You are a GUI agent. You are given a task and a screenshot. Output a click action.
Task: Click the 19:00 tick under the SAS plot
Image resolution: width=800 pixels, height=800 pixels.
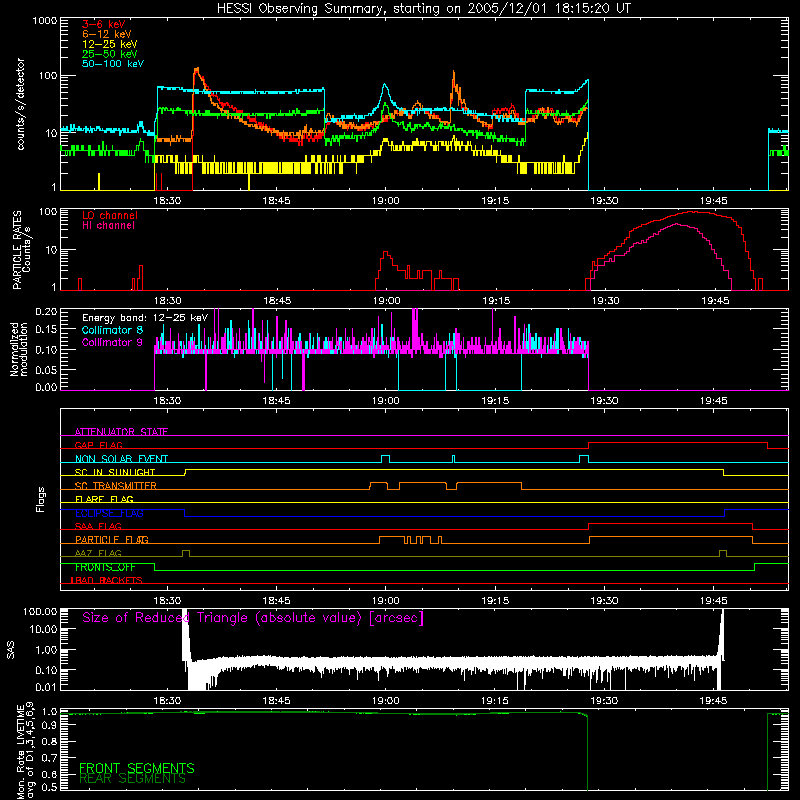[385, 701]
